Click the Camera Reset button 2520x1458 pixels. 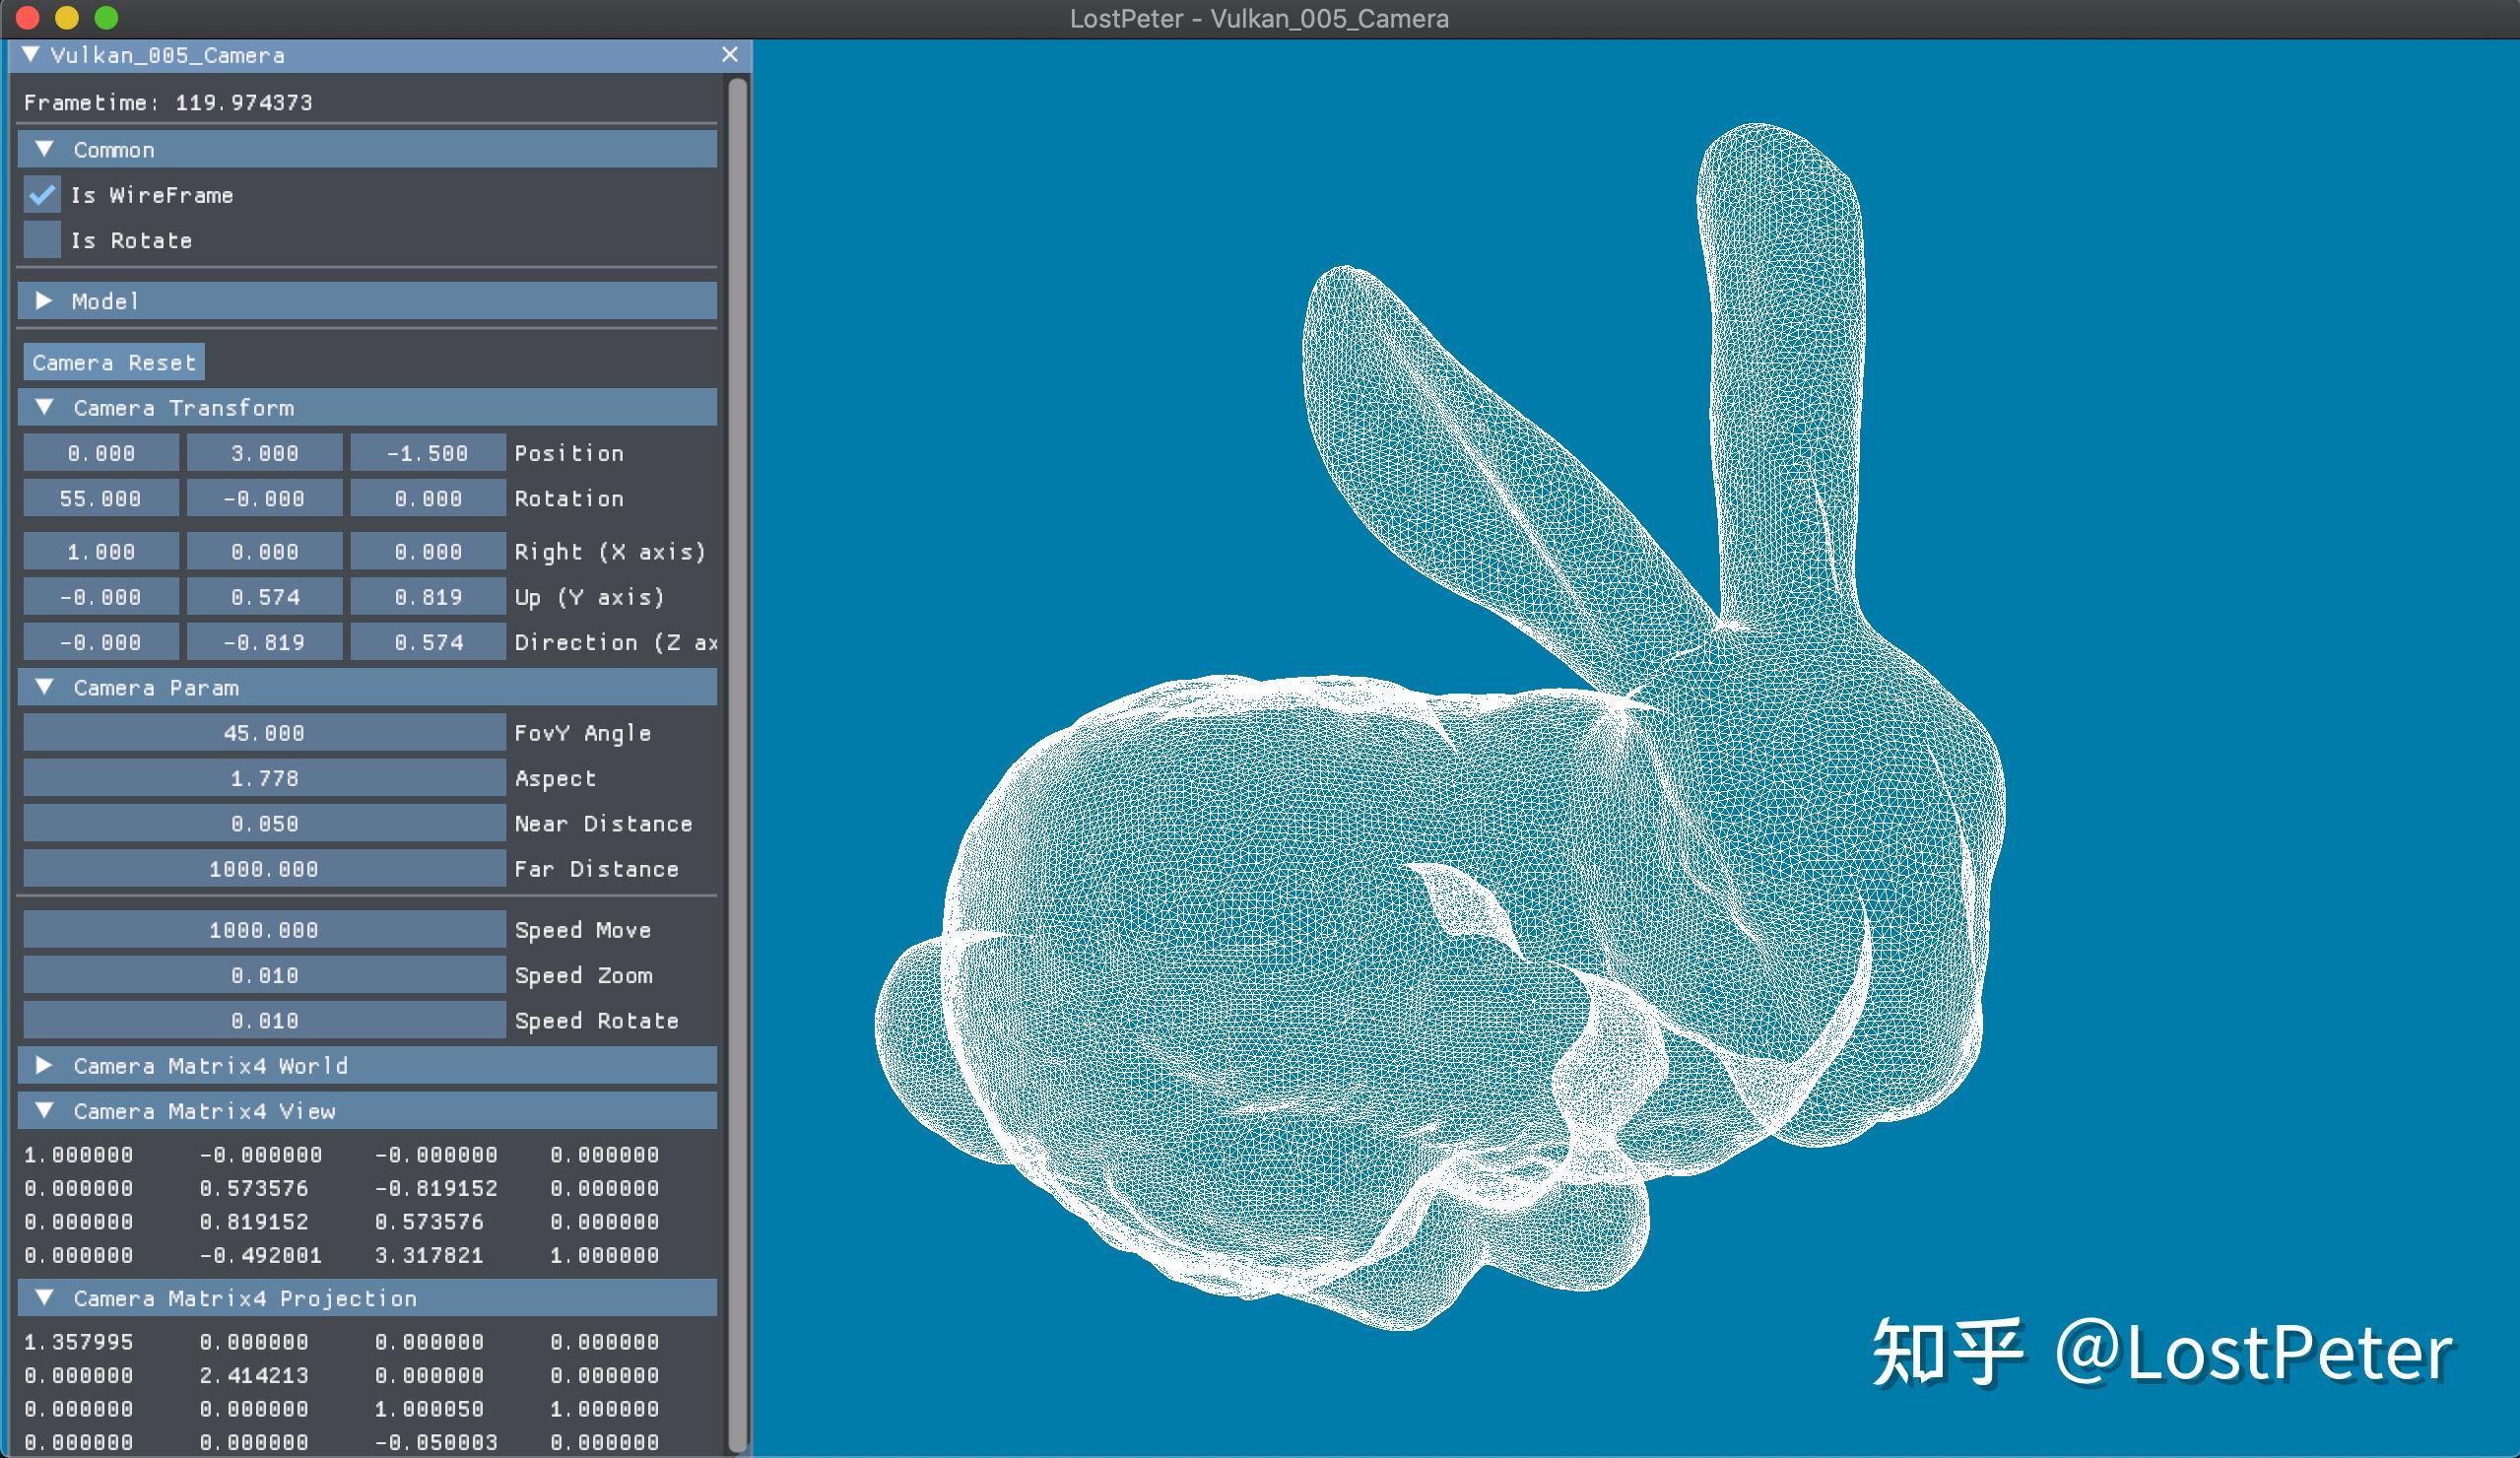pyautogui.click(x=114, y=362)
